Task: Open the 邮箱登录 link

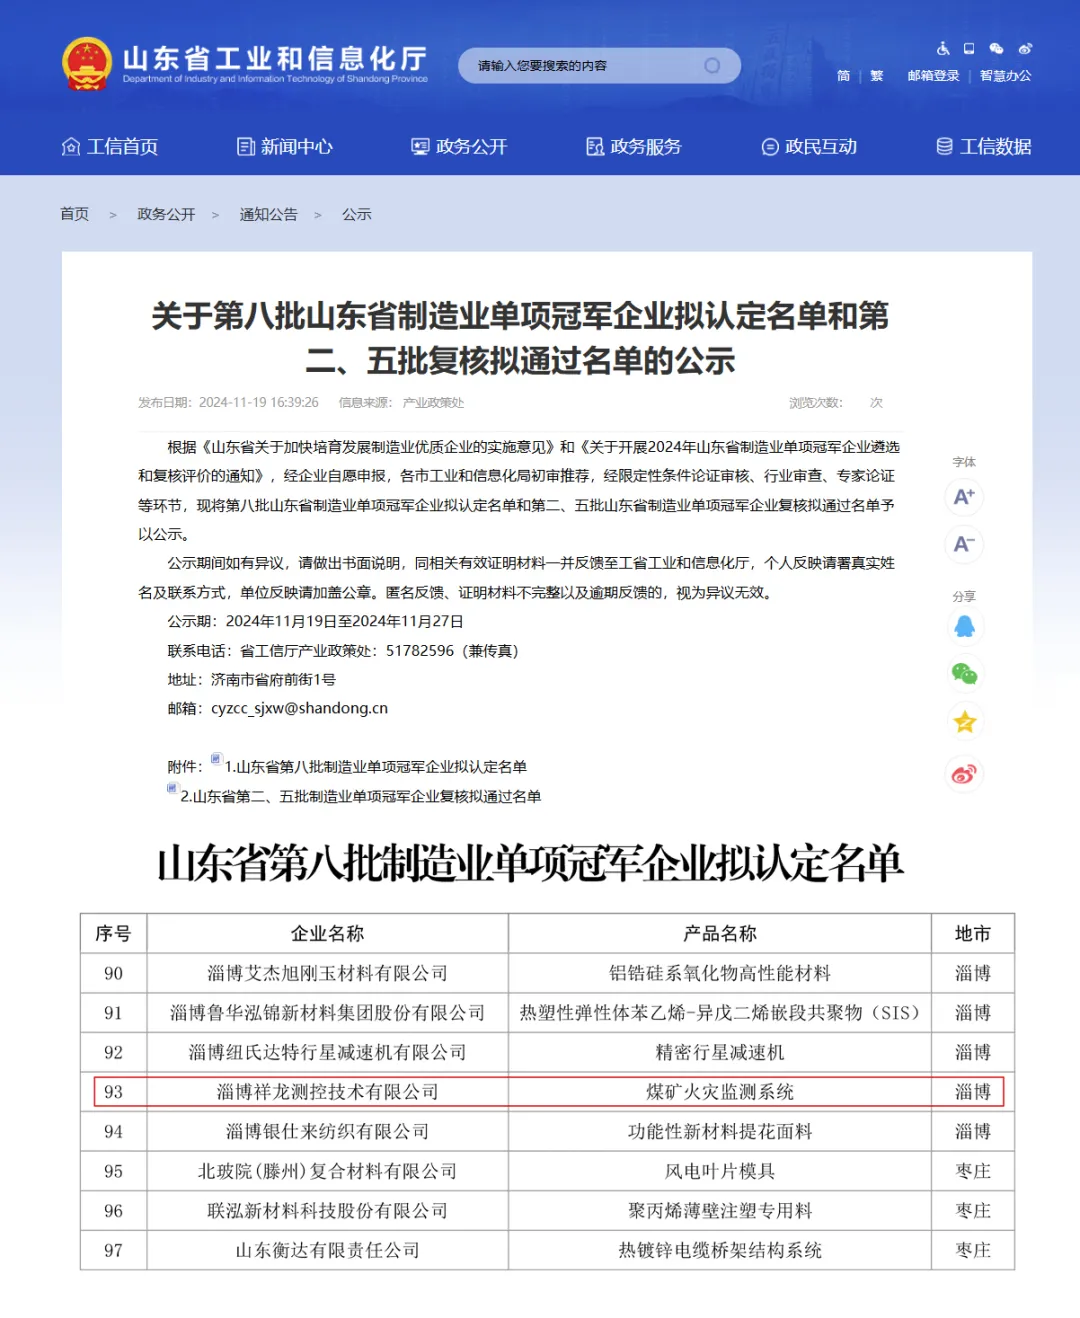Action: pyautogui.click(x=933, y=76)
